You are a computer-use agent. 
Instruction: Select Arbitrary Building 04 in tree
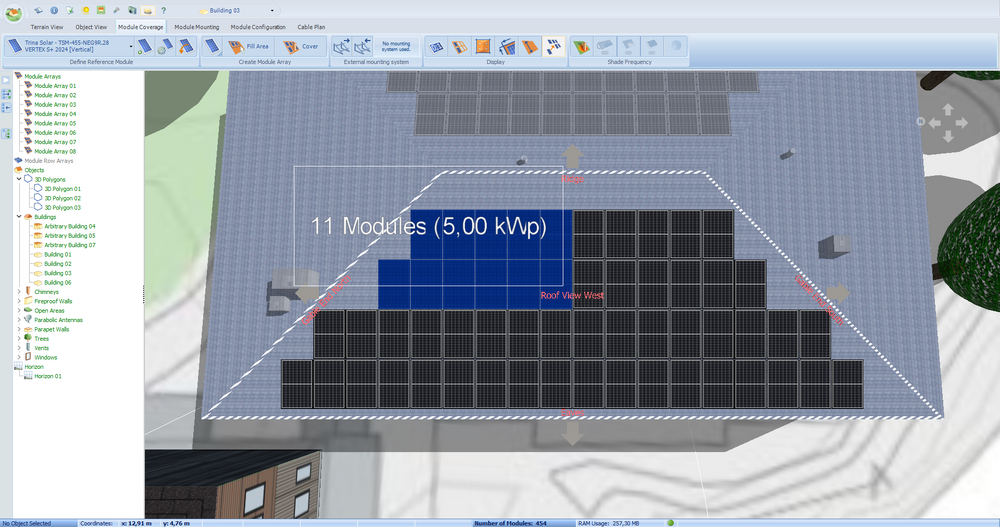[69, 226]
